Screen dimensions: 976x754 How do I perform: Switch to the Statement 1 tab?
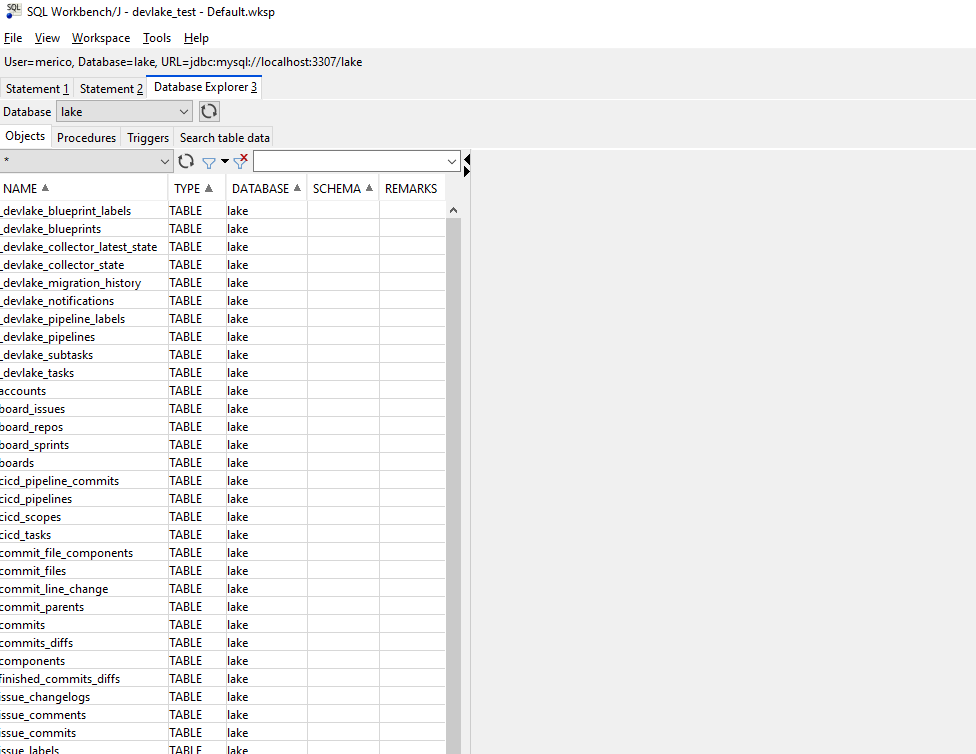(37, 88)
